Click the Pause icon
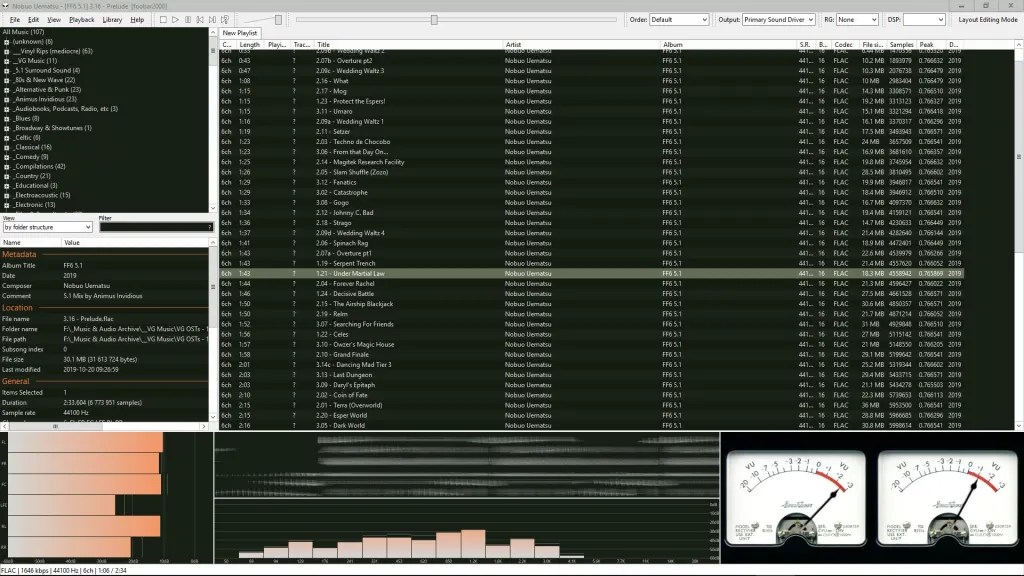The width and height of the screenshot is (1024, 576). point(188,19)
